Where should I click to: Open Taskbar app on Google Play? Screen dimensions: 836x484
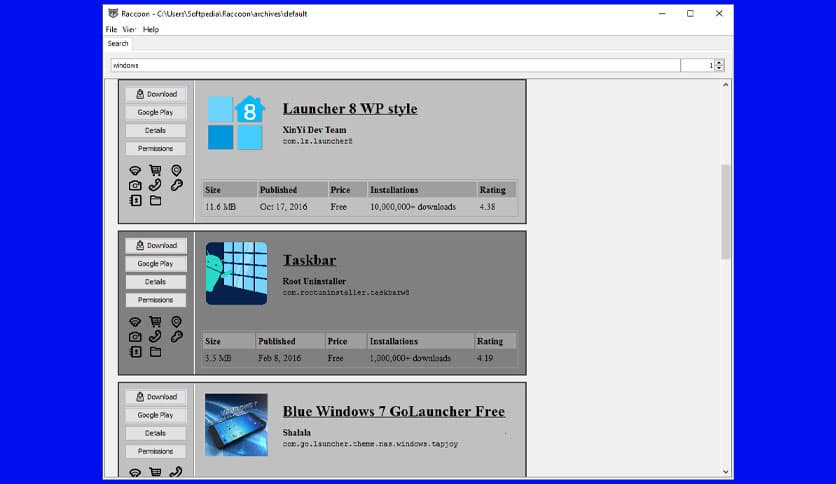tap(156, 263)
